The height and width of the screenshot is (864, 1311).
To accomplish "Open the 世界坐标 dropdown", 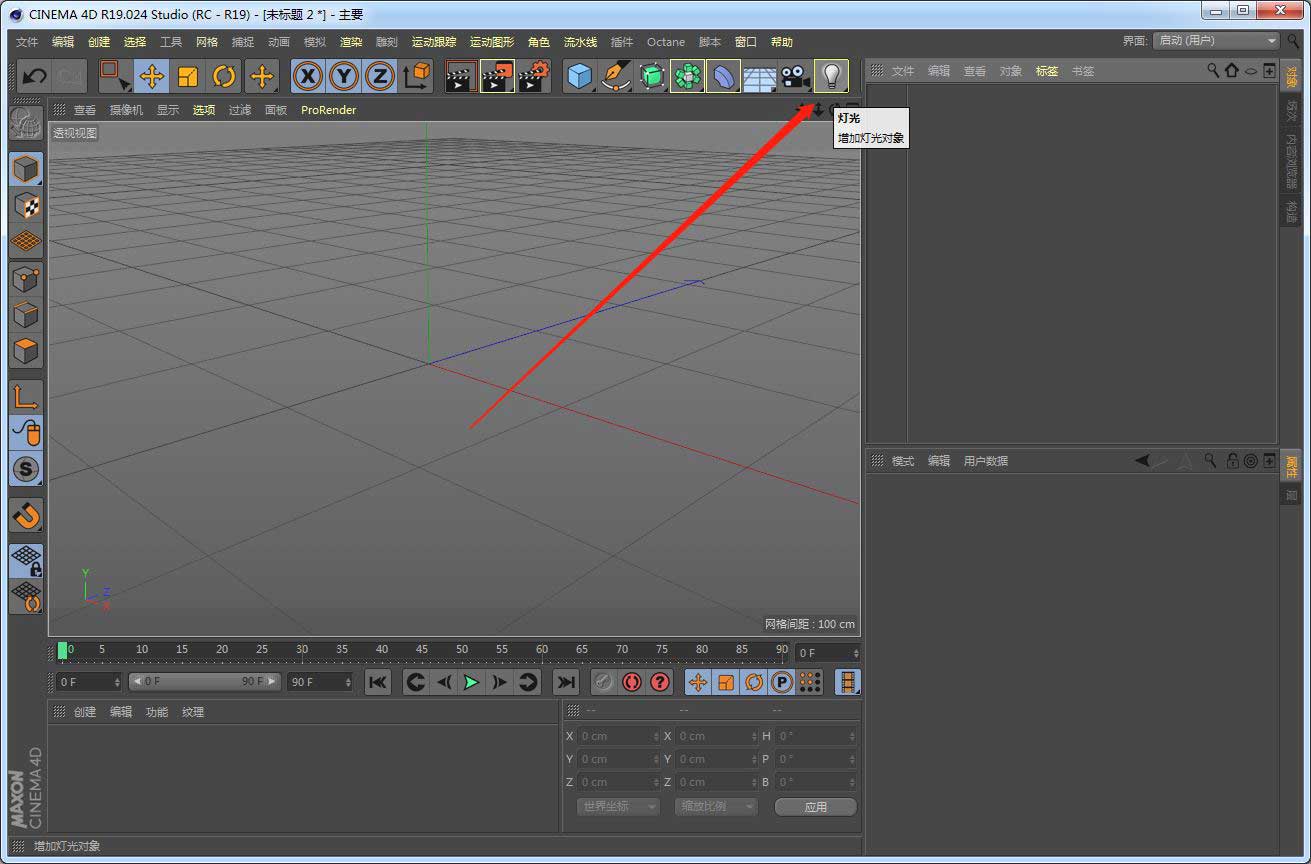I will [618, 806].
